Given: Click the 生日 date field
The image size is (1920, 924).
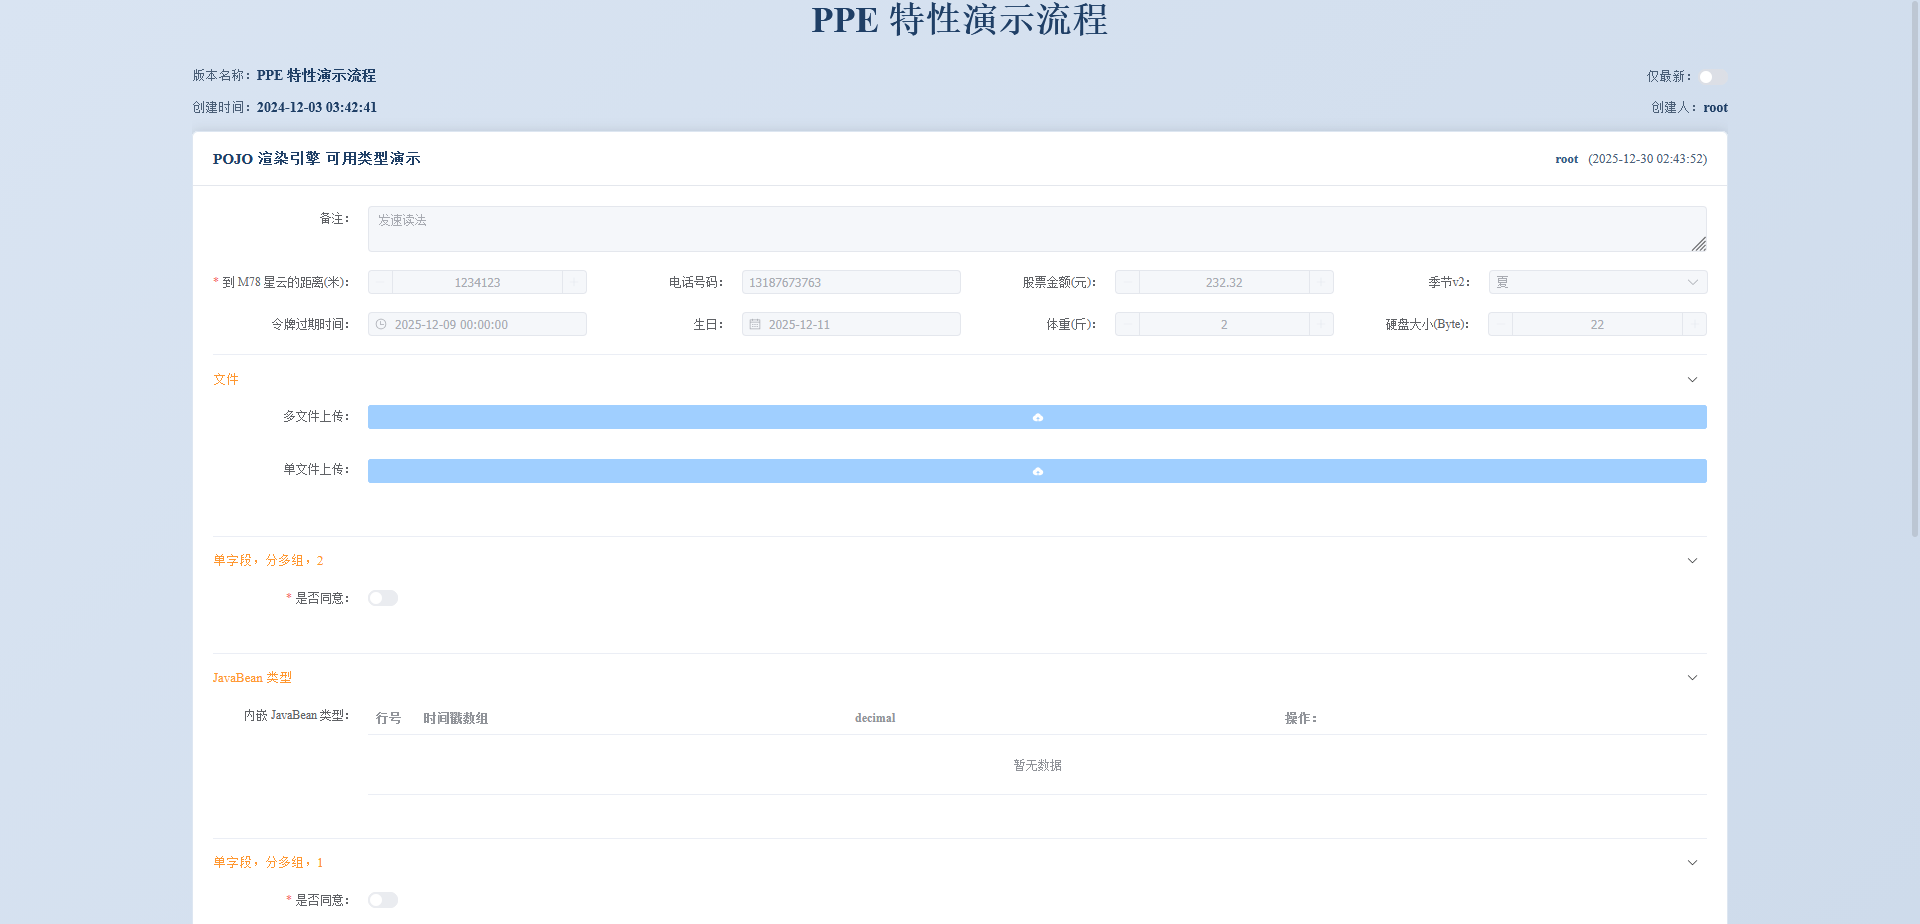Looking at the screenshot, I should click(x=851, y=324).
